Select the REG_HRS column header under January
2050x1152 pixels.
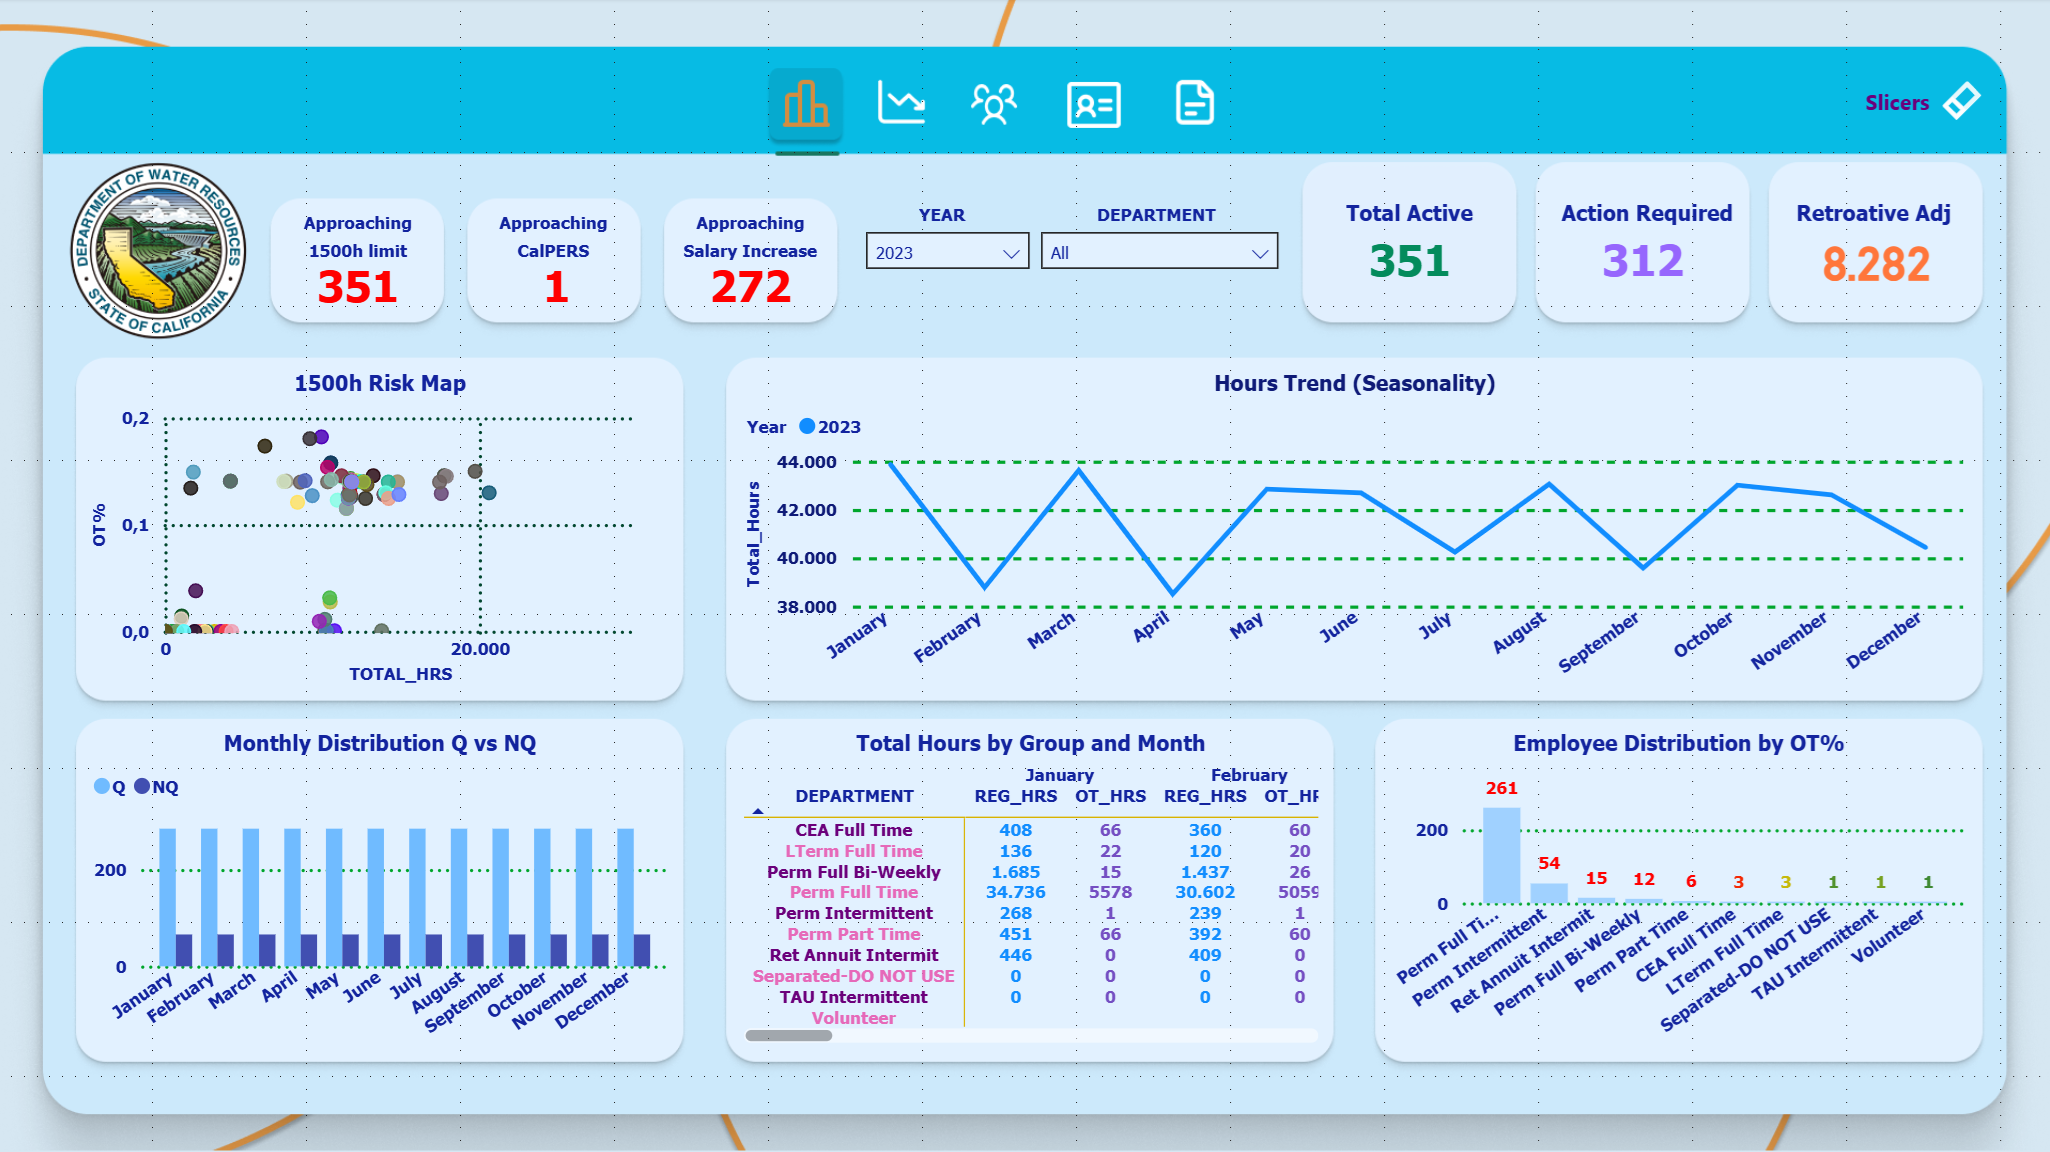tap(1015, 796)
